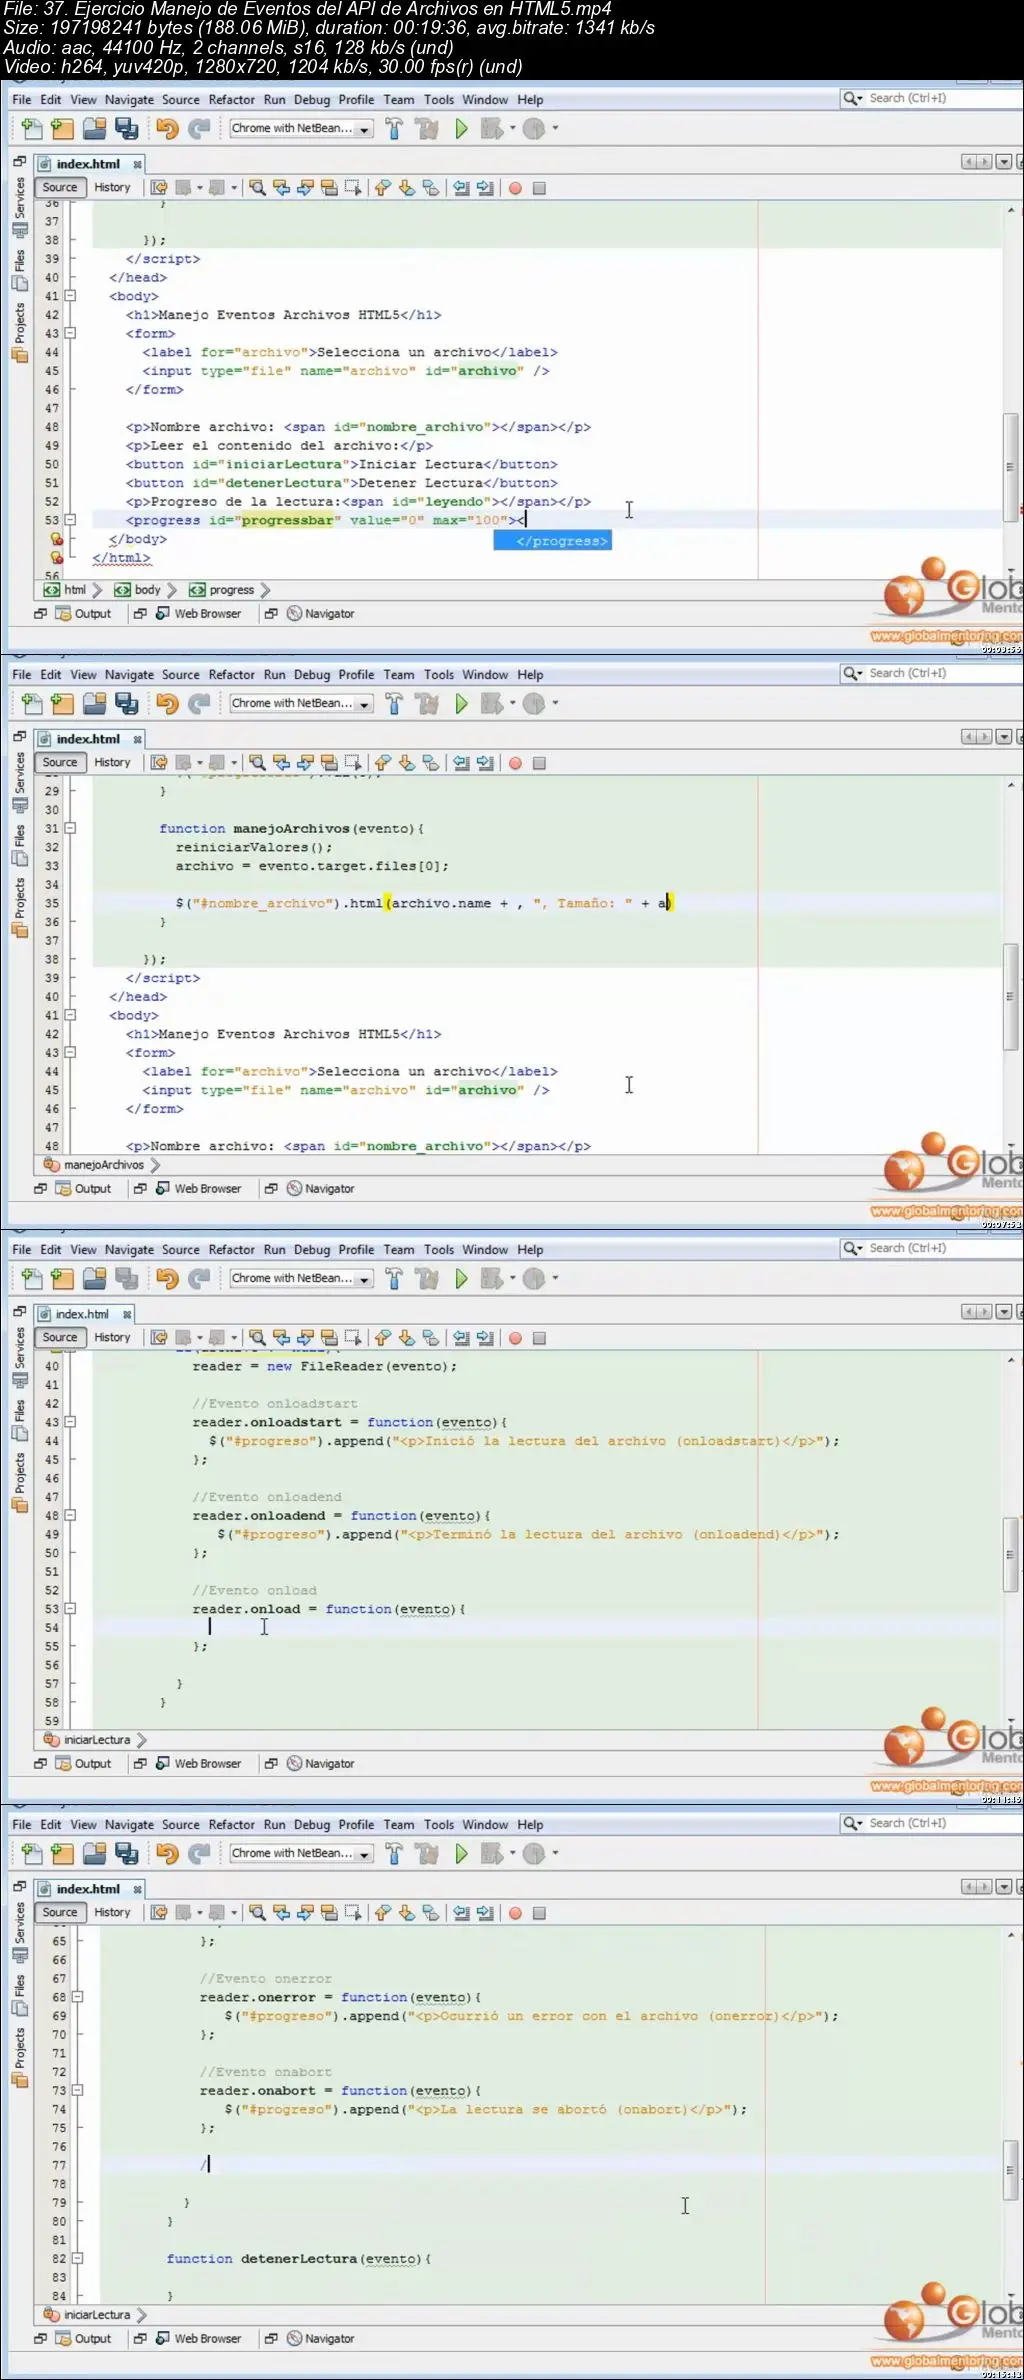Collapse fold at the progress tag line
Viewport: 1024px width, 2380px height.
point(71,520)
